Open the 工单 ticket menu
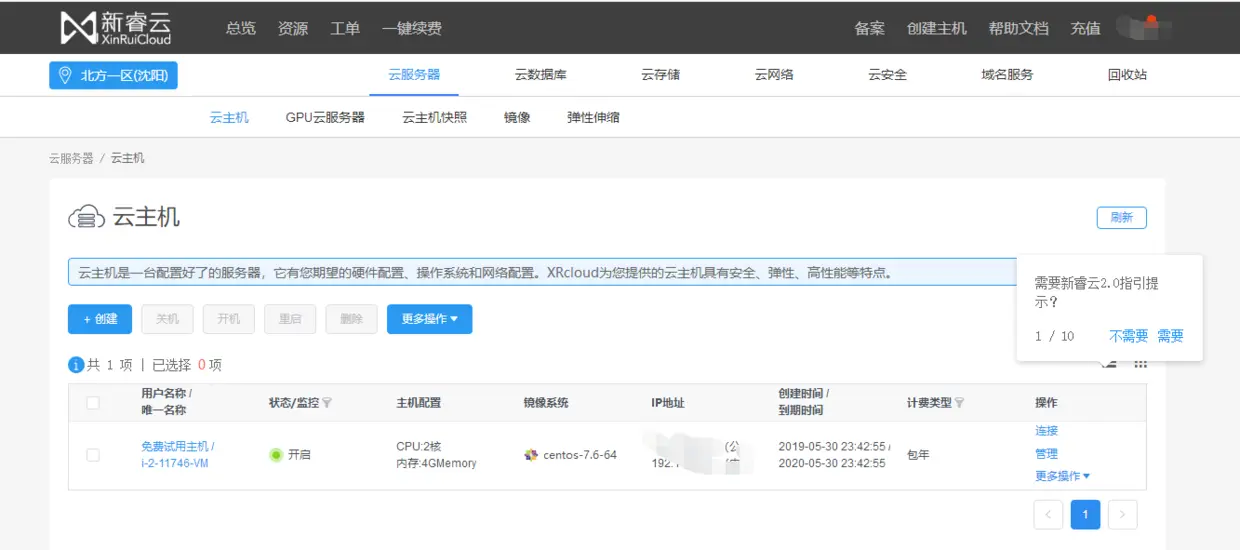The height and width of the screenshot is (550, 1240). pos(345,28)
